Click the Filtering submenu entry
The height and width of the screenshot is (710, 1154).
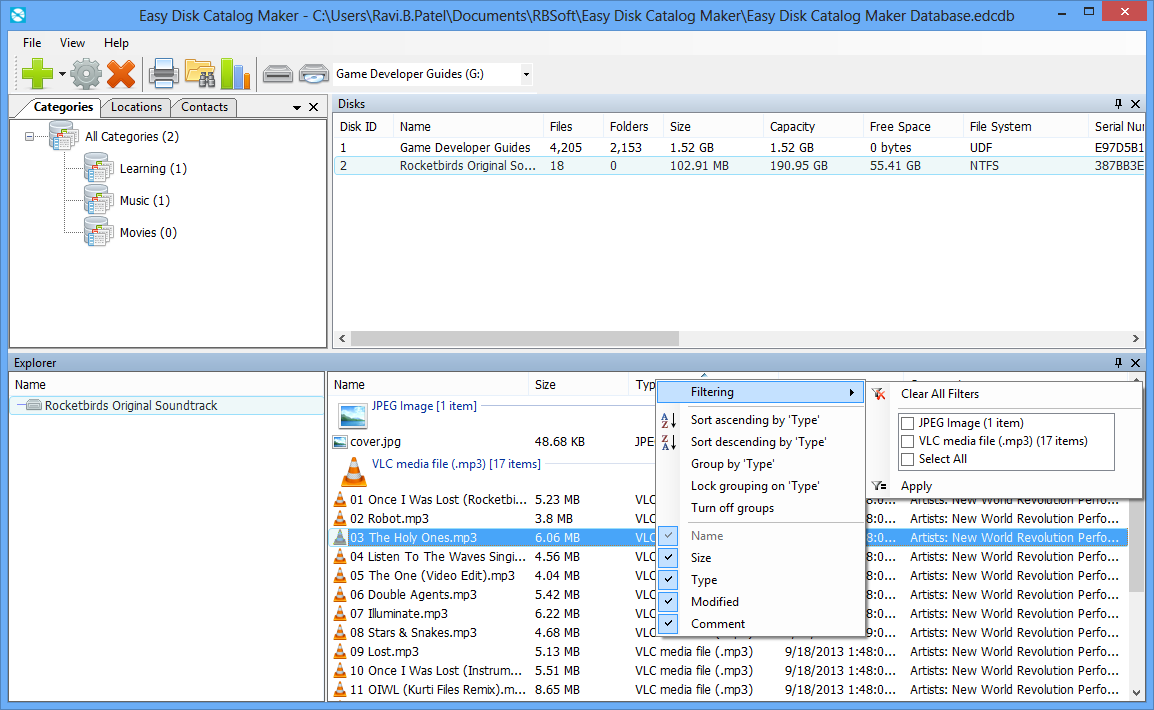760,392
